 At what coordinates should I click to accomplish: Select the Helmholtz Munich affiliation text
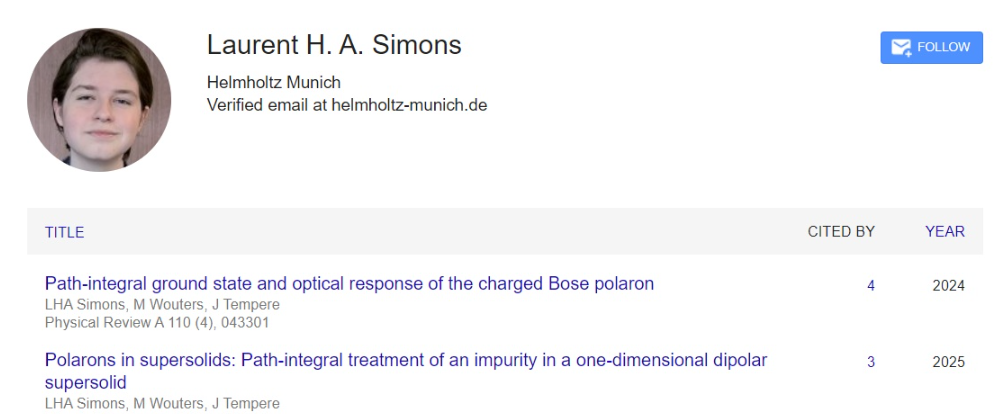click(x=273, y=82)
